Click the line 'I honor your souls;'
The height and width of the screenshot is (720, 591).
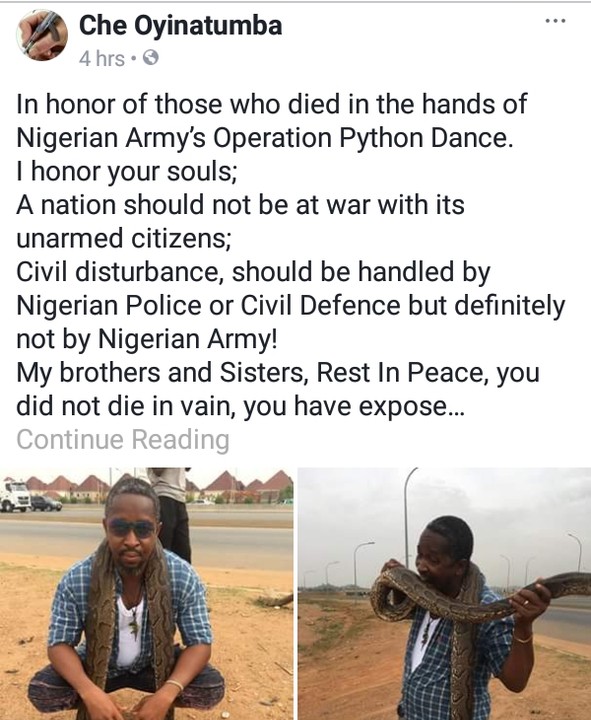[x=127, y=172]
